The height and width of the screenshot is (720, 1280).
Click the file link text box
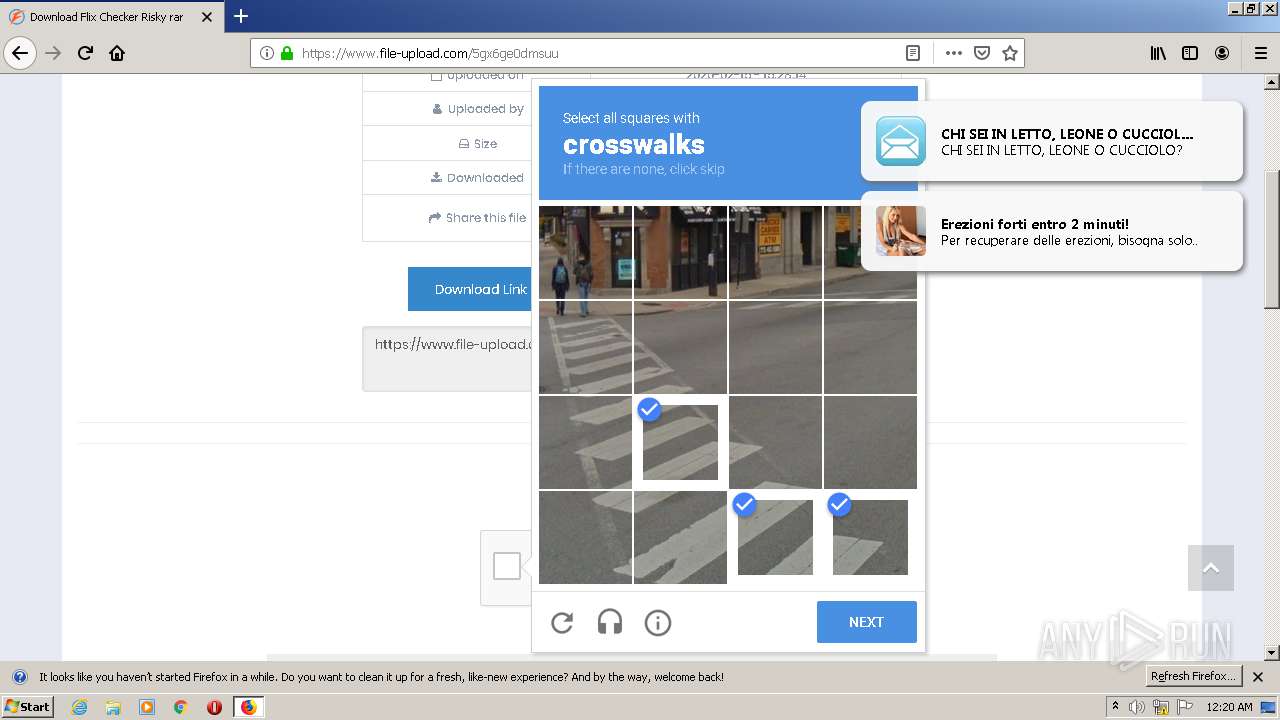click(x=448, y=358)
